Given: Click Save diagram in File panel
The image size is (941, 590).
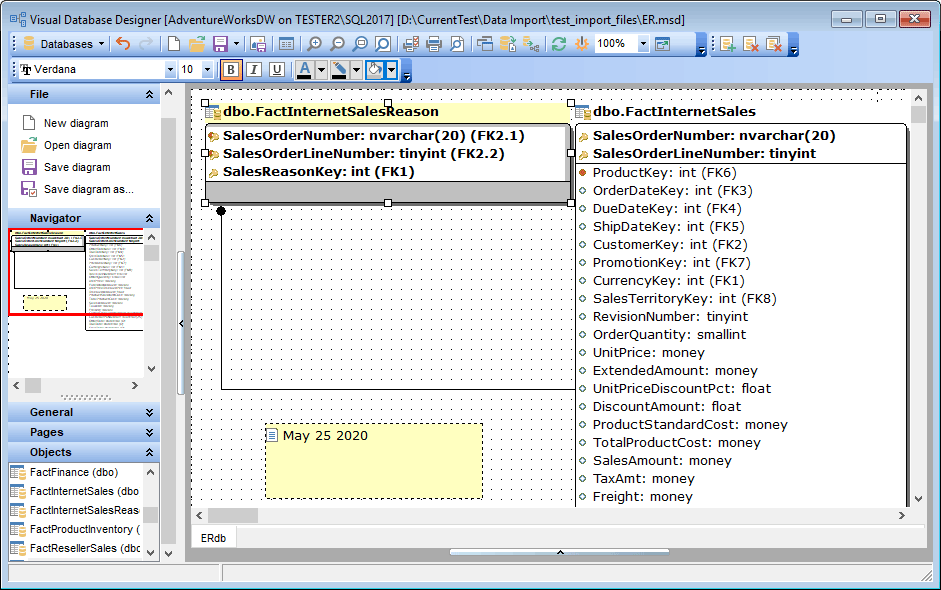Looking at the screenshot, I should coord(77,167).
